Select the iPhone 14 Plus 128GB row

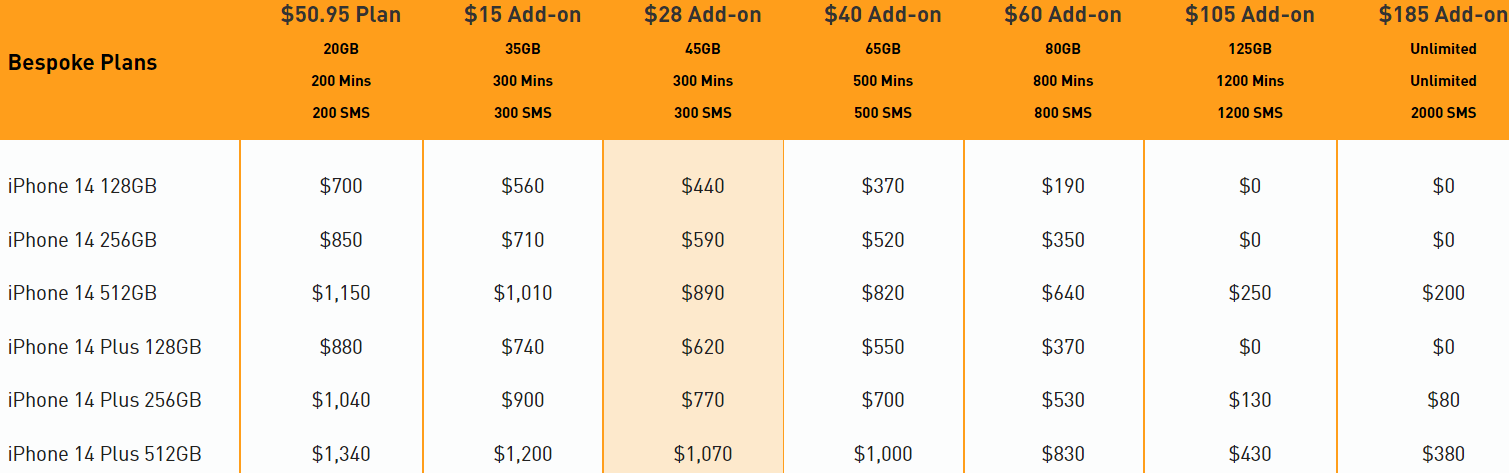coord(104,347)
